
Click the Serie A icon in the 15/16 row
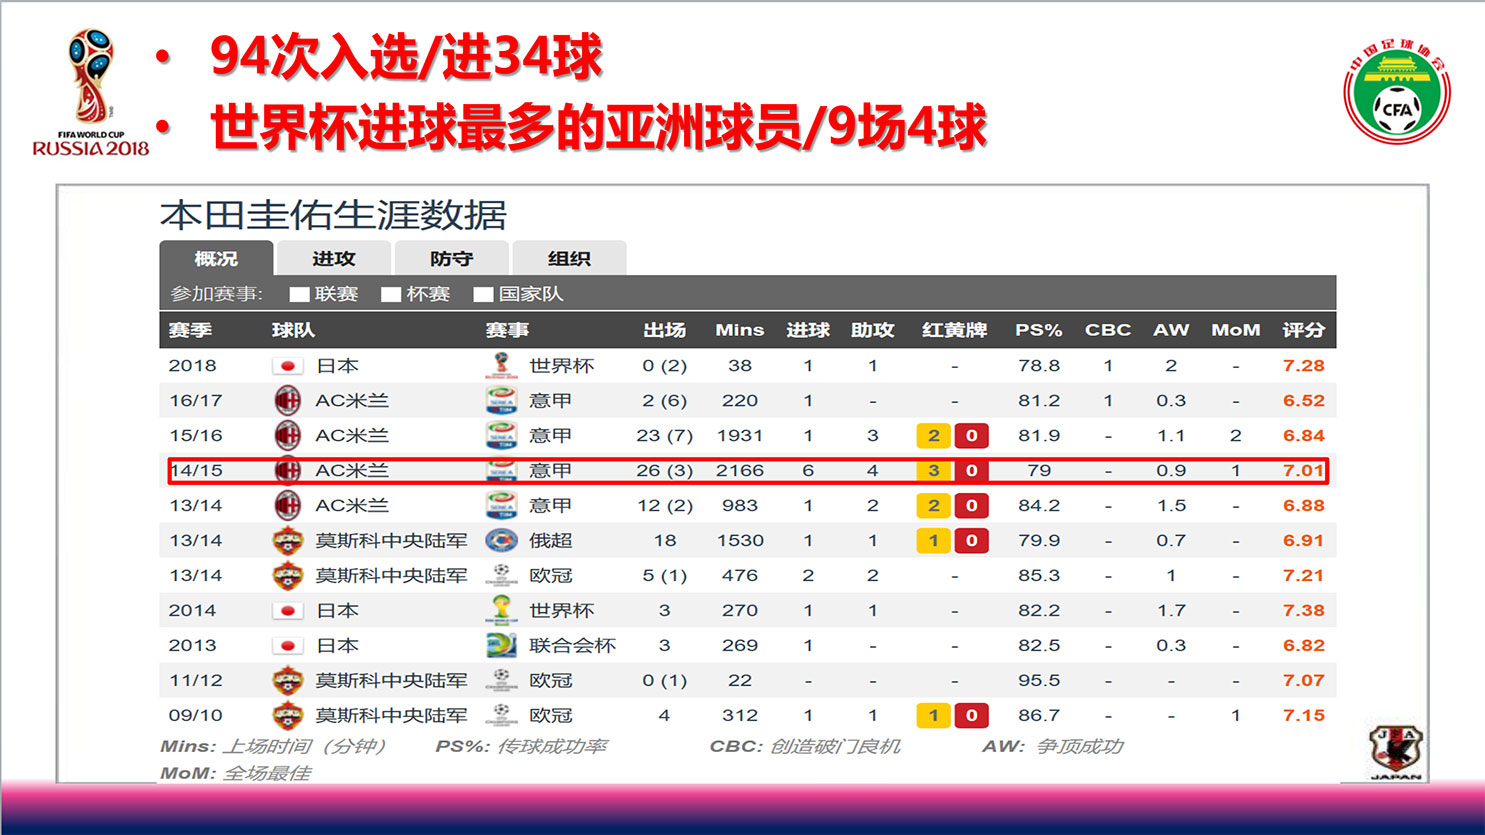tap(501, 436)
